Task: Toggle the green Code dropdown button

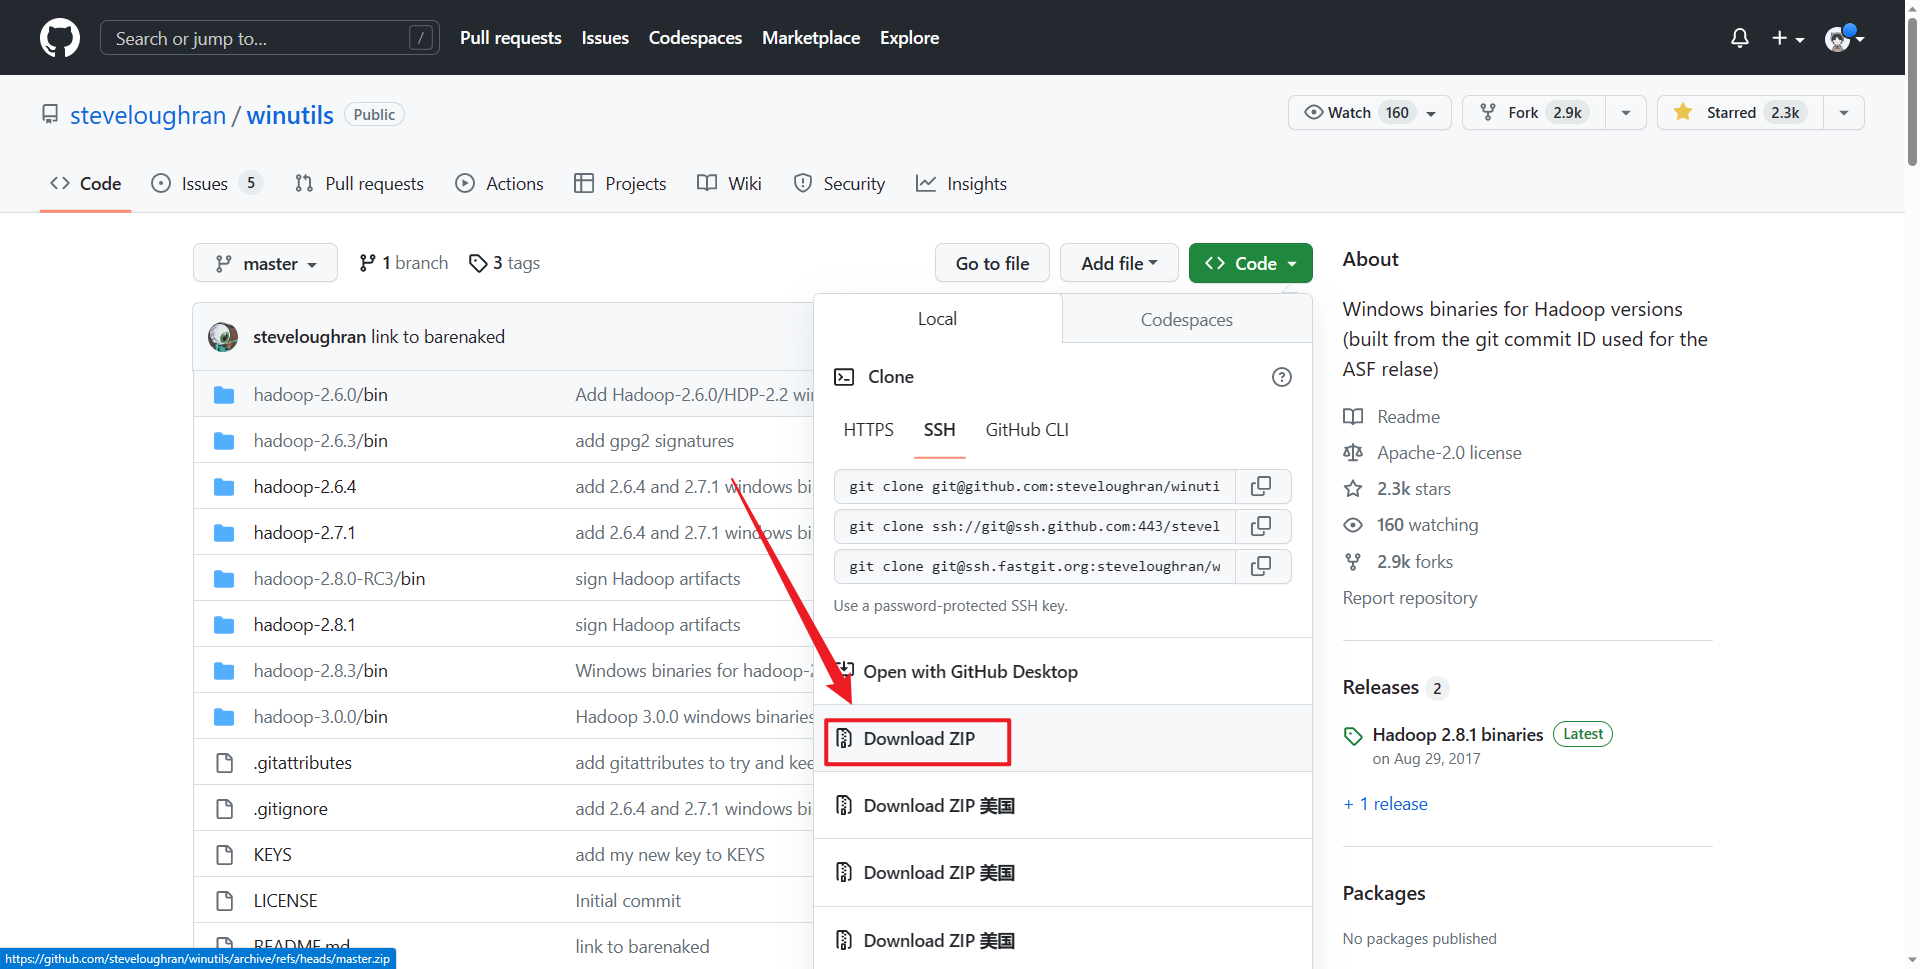Action: pyautogui.click(x=1250, y=263)
